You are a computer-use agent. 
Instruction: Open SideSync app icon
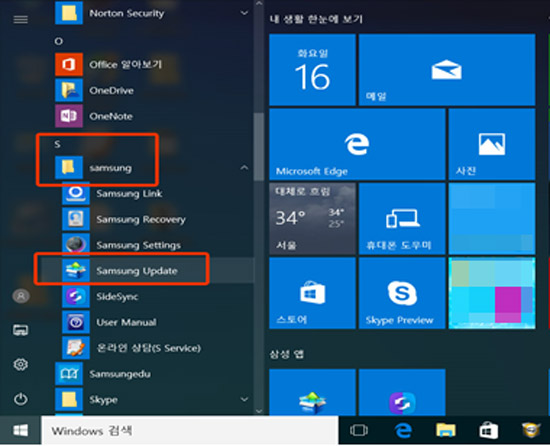pyautogui.click(x=76, y=296)
